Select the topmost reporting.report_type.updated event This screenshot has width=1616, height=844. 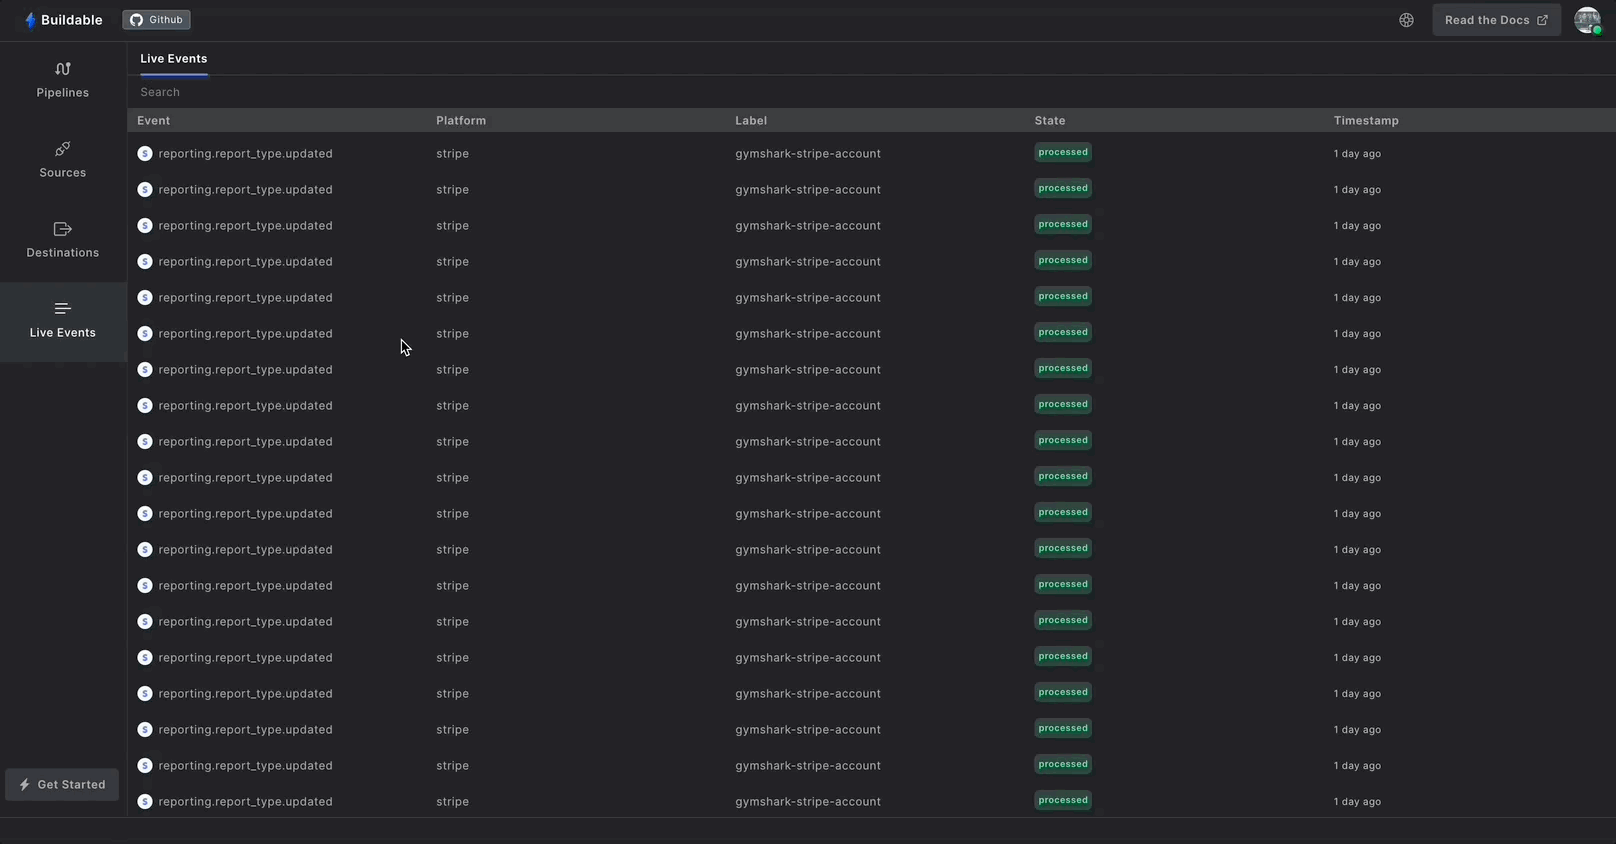click(x=245, y=154)
